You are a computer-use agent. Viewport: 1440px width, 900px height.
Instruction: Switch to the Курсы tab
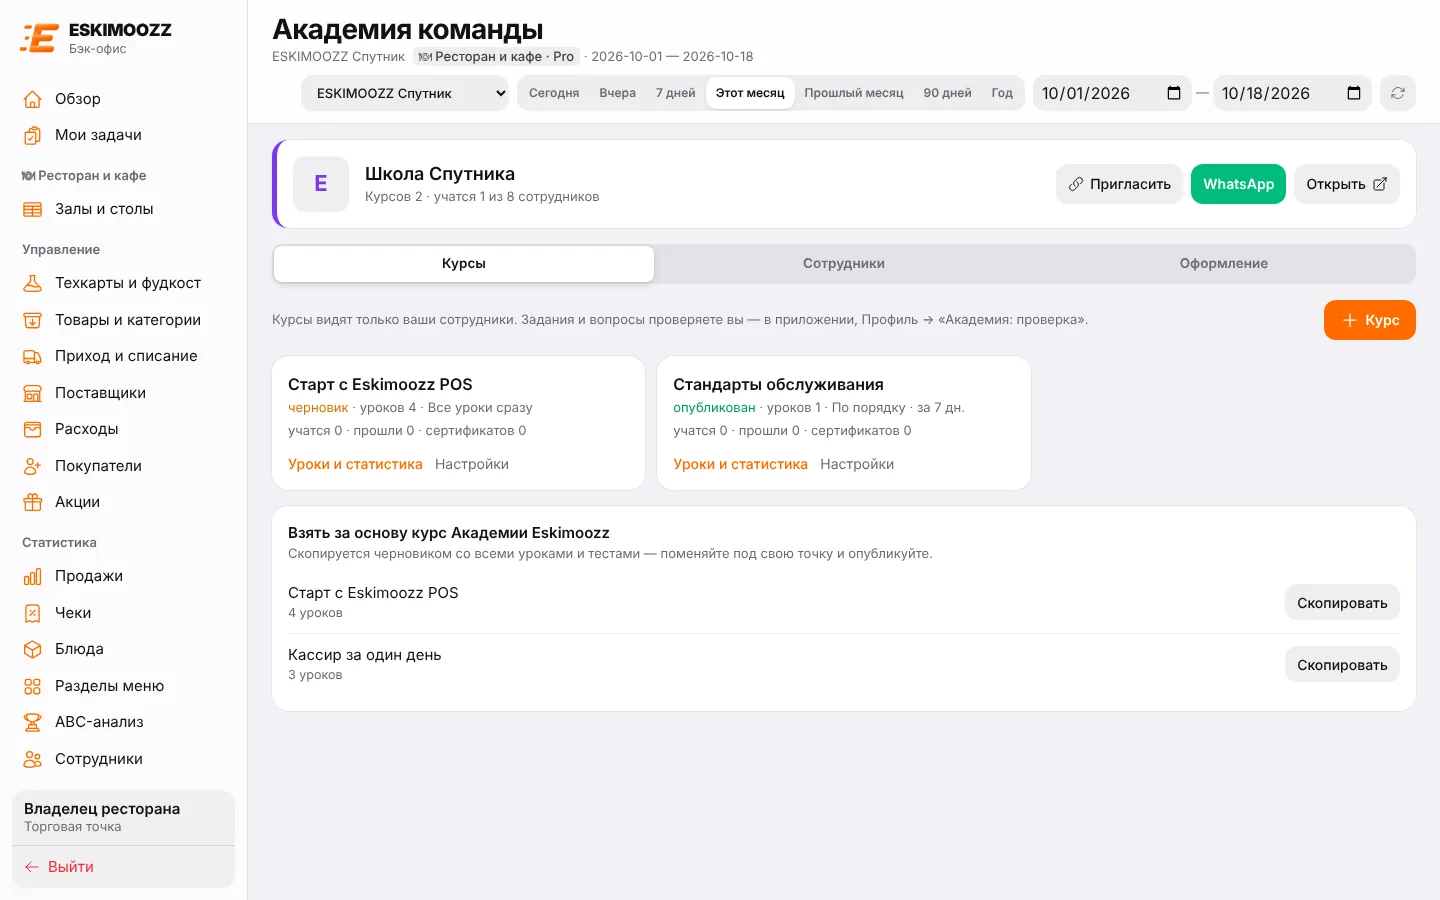click(464, 264)
